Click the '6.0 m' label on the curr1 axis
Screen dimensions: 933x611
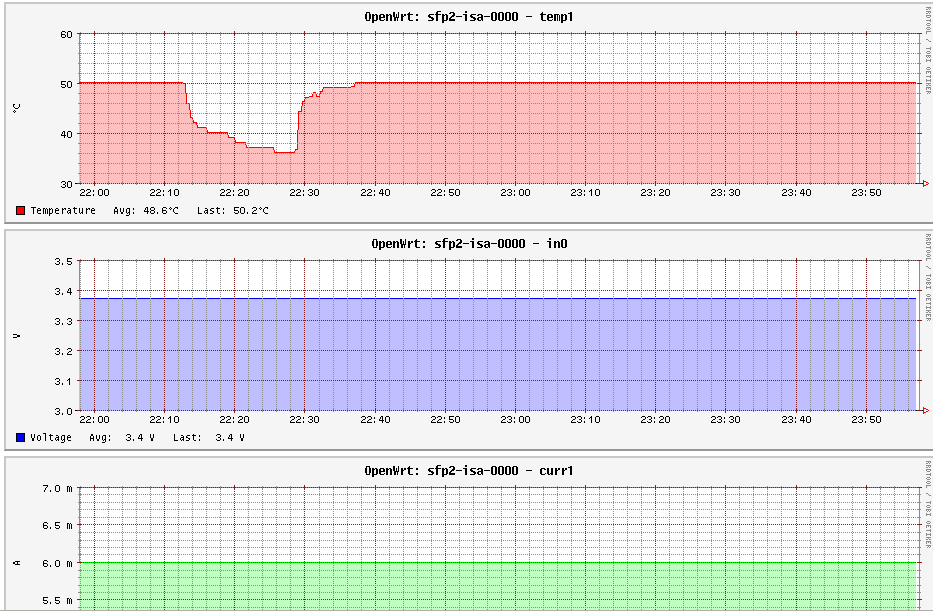pyautogui.click(x=57, y=563)
